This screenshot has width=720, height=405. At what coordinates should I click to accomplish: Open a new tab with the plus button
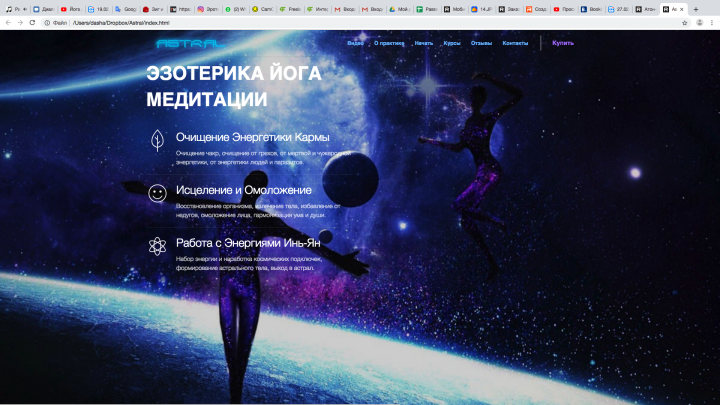[696, 9]
